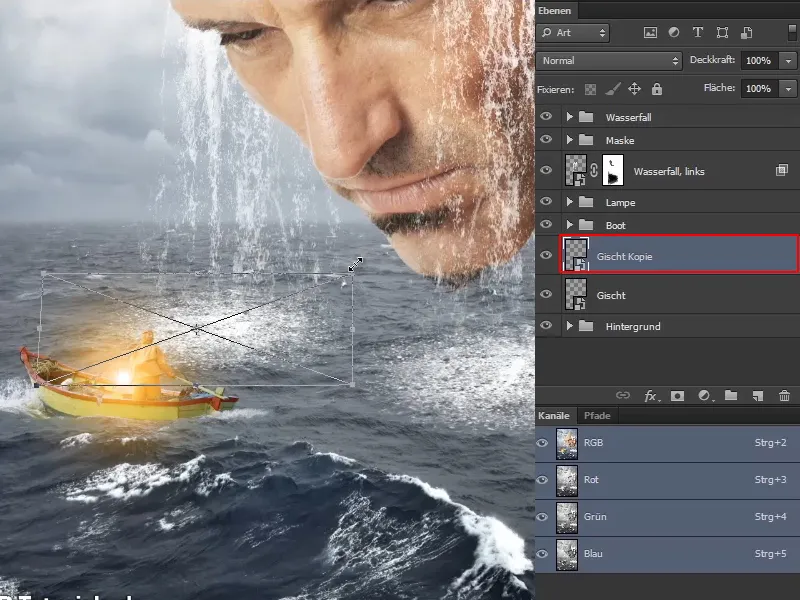The width and height of the screenshot is (800, 600).
Task: Select the RGB channel
Action: point(667,443)
